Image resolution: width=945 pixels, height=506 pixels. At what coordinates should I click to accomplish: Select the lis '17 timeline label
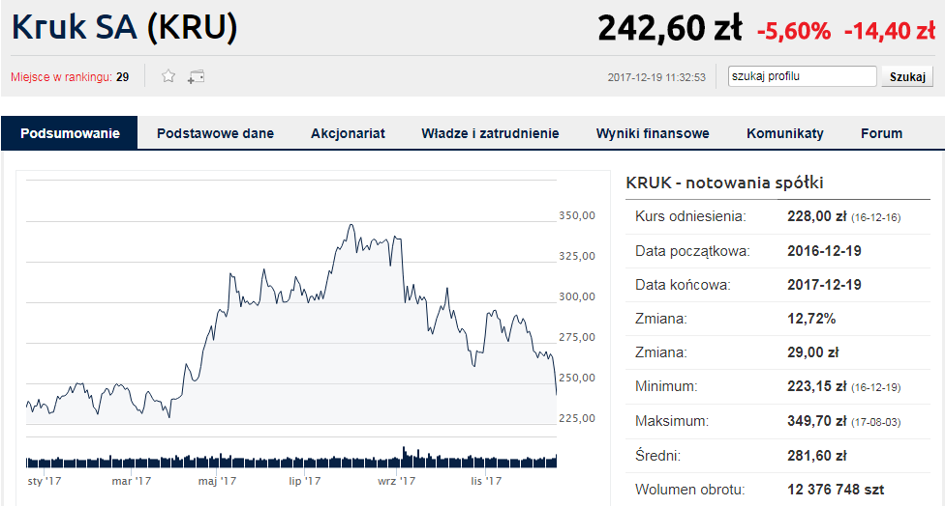tap(486, 481)
